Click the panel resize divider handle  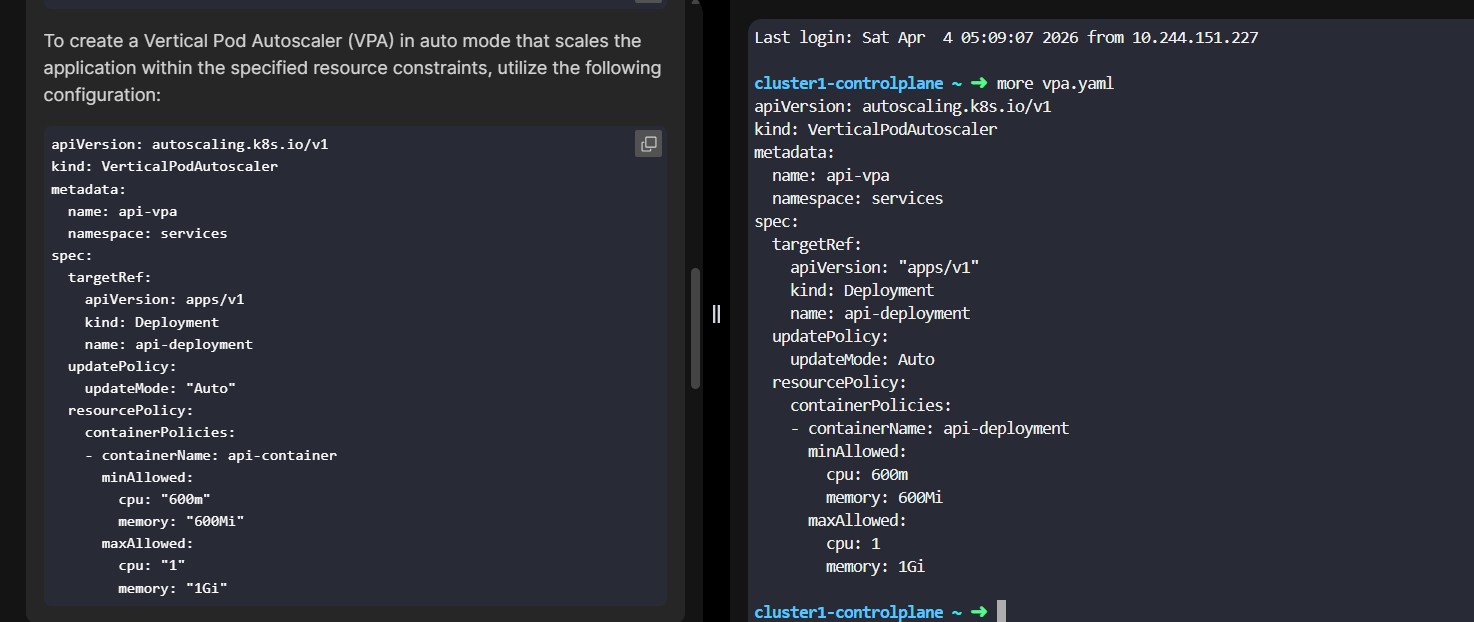716,314
